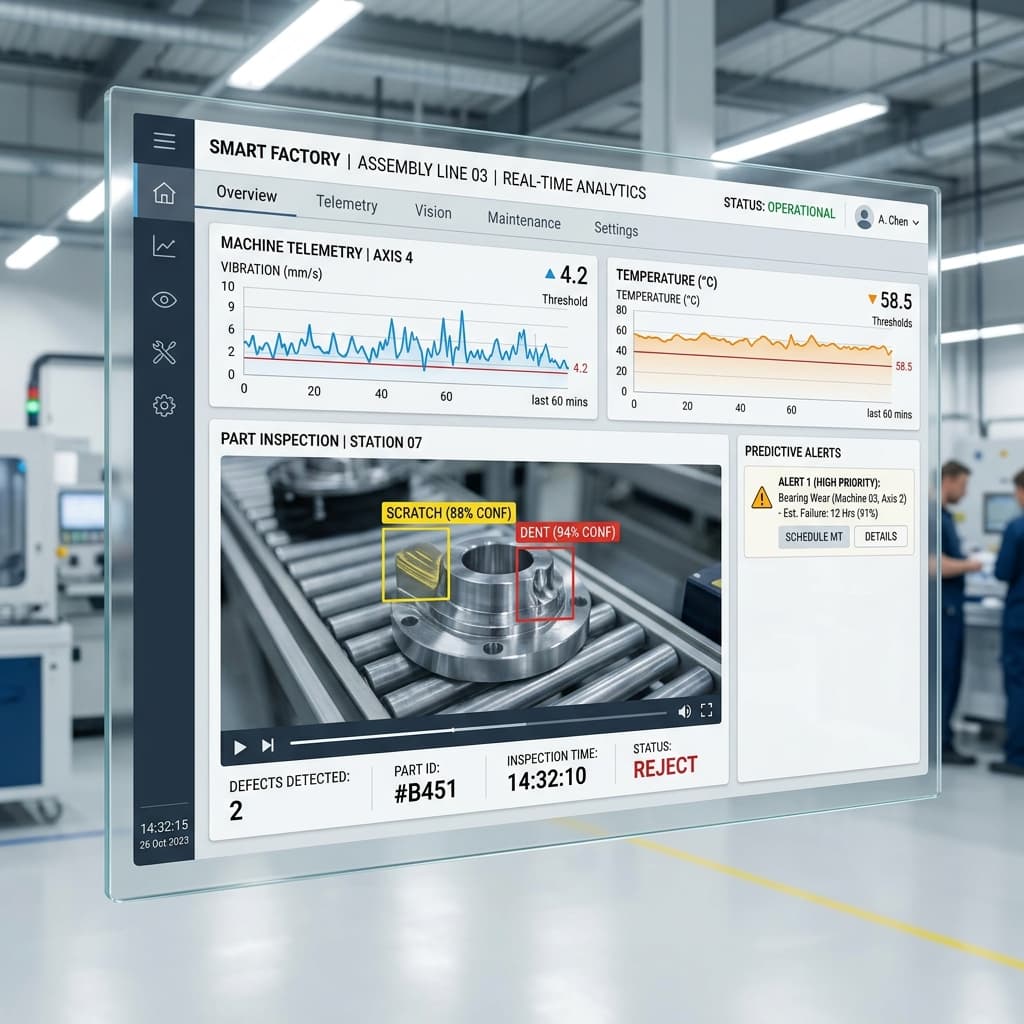Click the sidebar clock 14:32:15
1024x1024 pixels.
pyautogui.click(x=164, y=827)
